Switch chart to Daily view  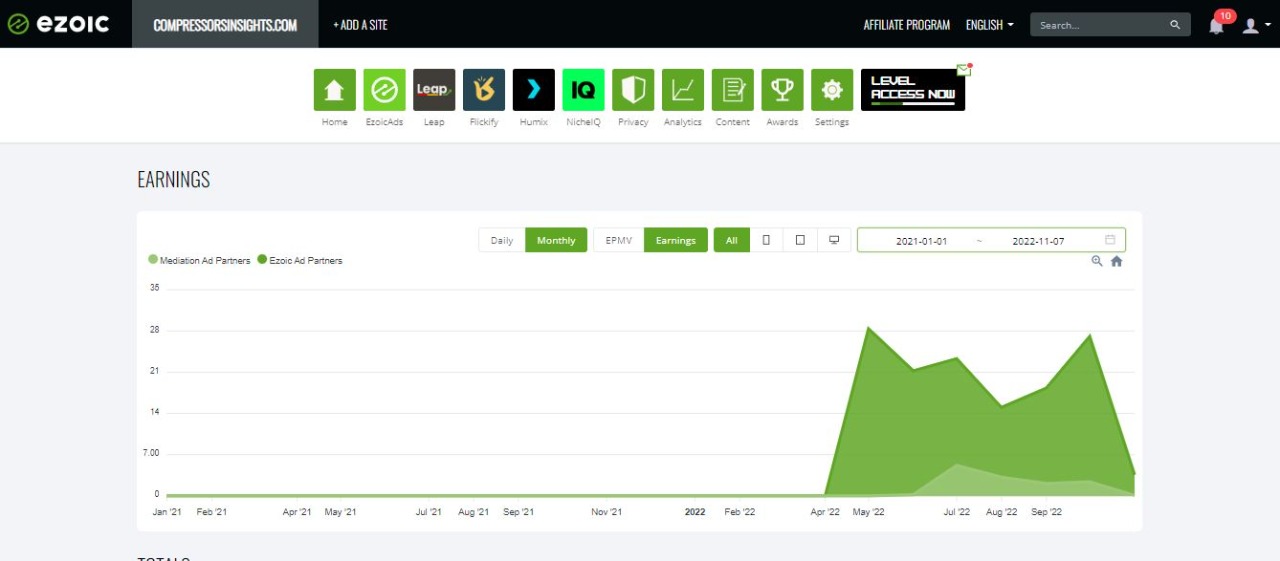pyautogui.click(x=502, y=240)
